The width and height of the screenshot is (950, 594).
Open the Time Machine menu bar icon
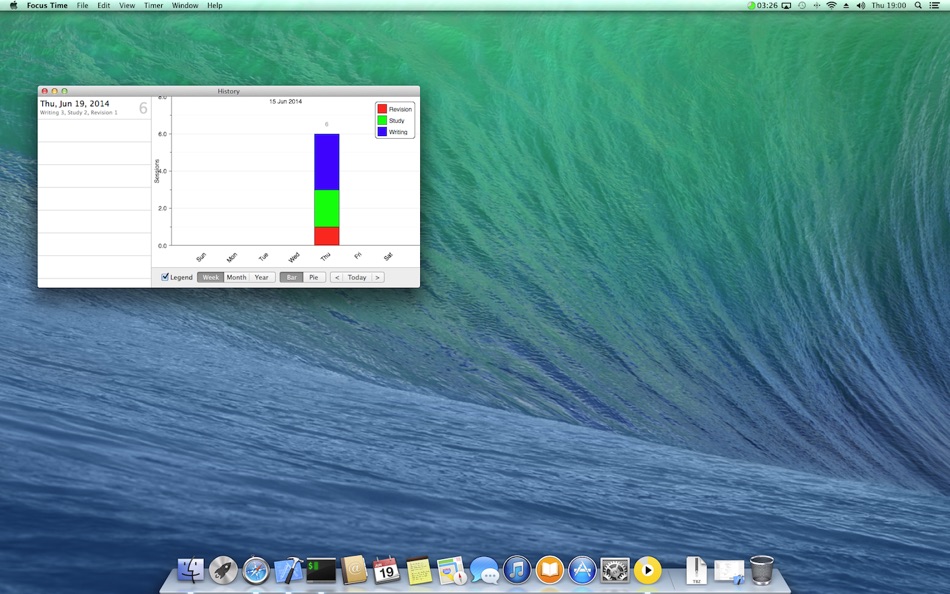[802, 5]
